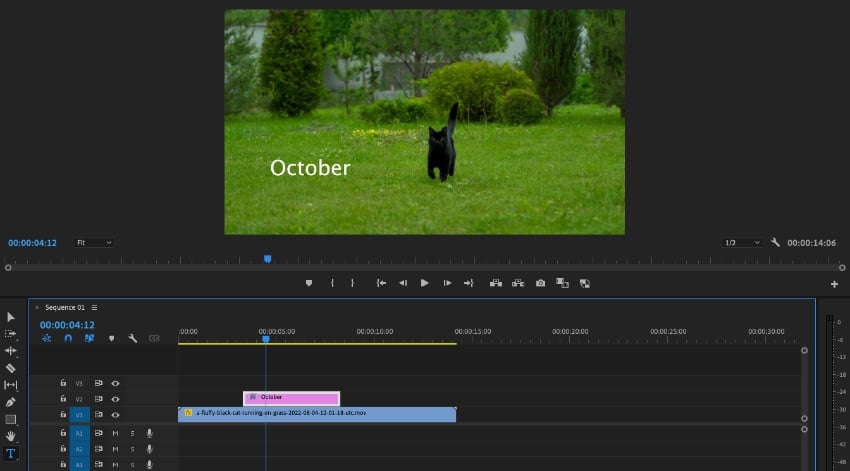Viewport: 850px width, 471px height.
Task: Select the Selection tool arrow
Action: point(10,317)
